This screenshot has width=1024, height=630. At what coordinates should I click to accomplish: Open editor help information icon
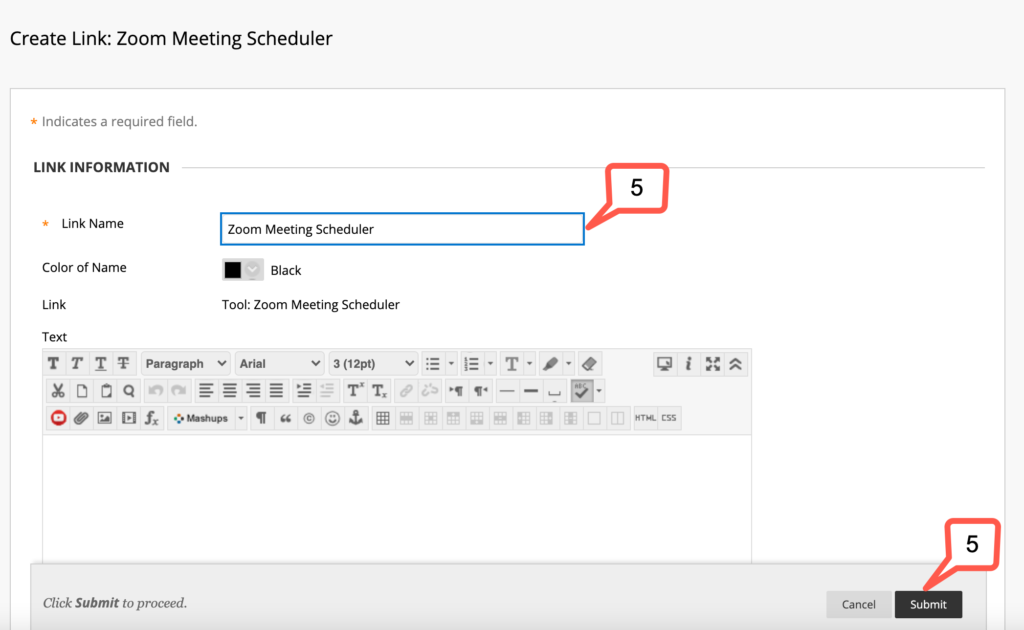tap(688, 364)
